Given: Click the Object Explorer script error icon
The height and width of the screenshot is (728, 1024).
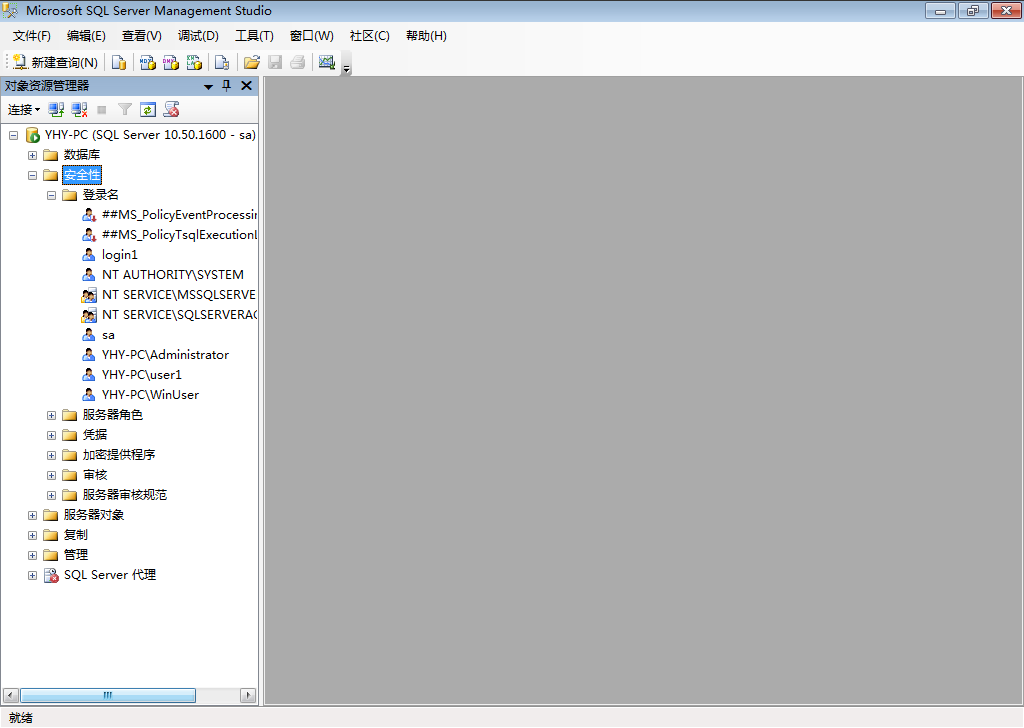Looking at the screenshot, I should tap(172, 110).
